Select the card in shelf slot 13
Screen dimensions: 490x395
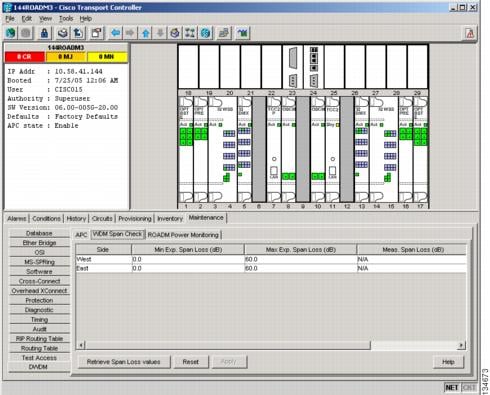pos(361,149)
